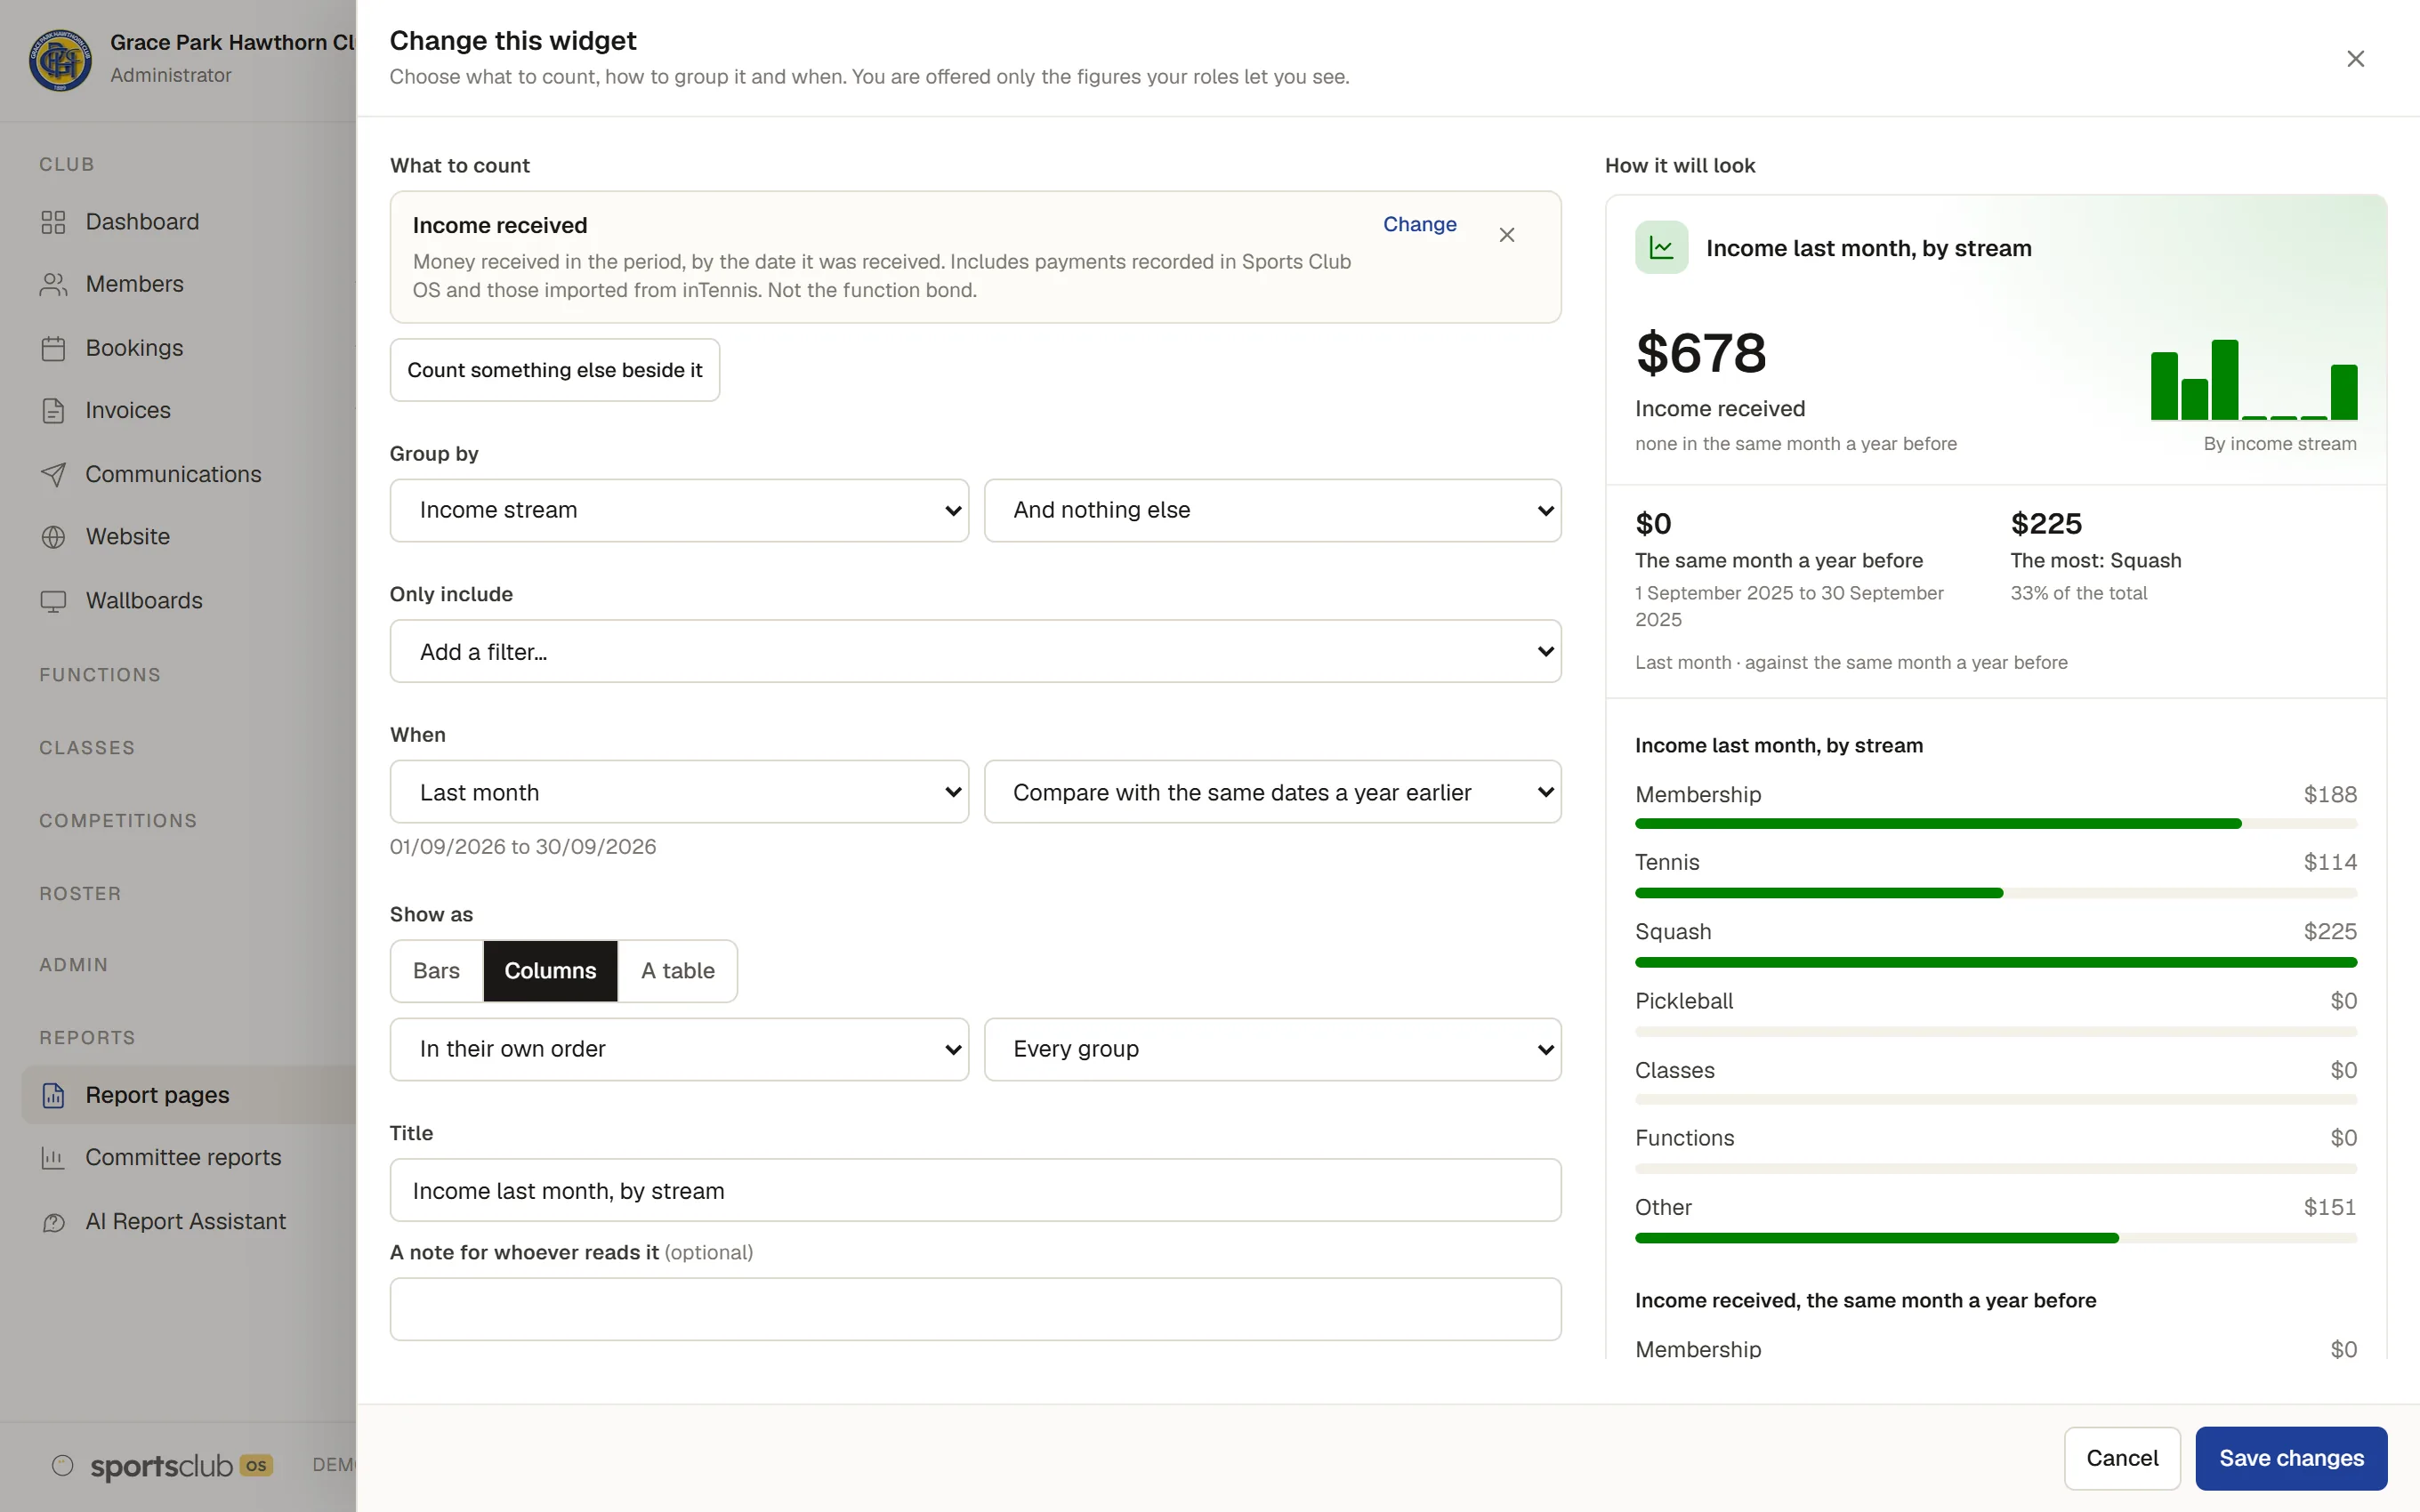Click the Squash income bar
The height and width of the screenshot is (1512, 2420).
click(1995, 962)
